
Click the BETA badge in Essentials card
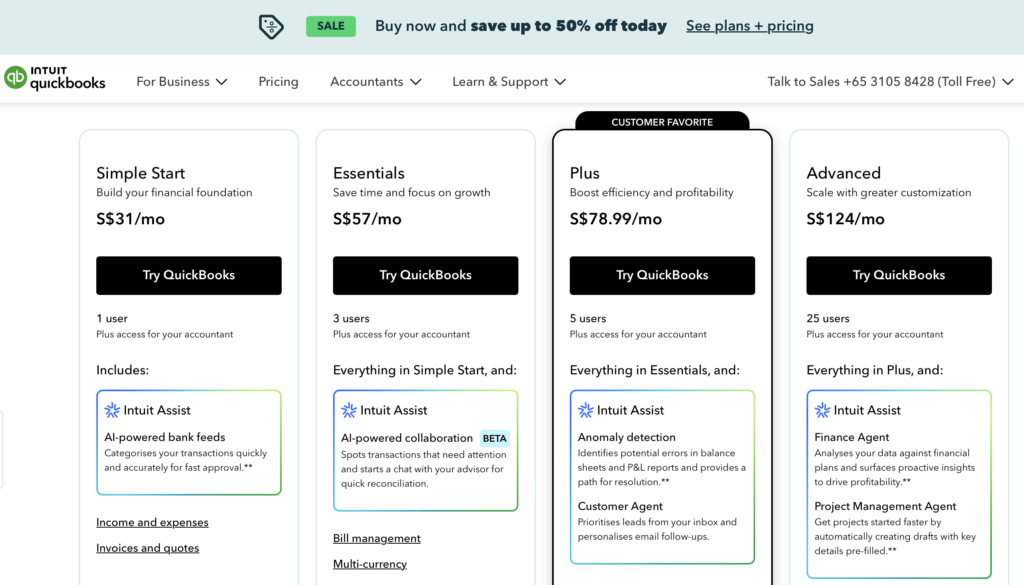pyautogui.click(x=495, y=438)
